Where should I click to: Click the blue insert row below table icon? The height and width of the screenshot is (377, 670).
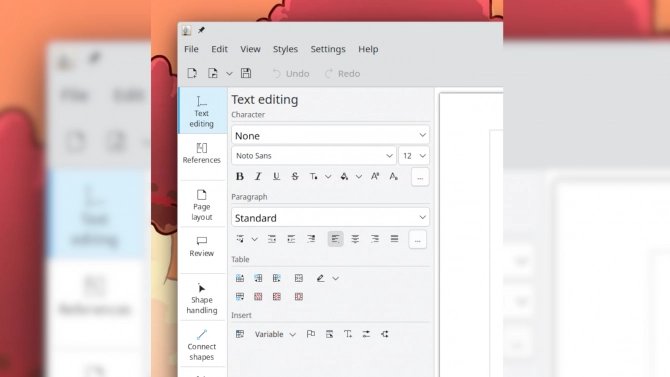(x=240, y=297)
